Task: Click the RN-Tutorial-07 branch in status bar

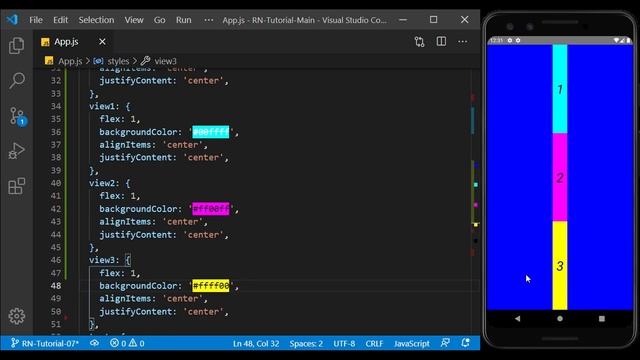Action: [44, 343]
